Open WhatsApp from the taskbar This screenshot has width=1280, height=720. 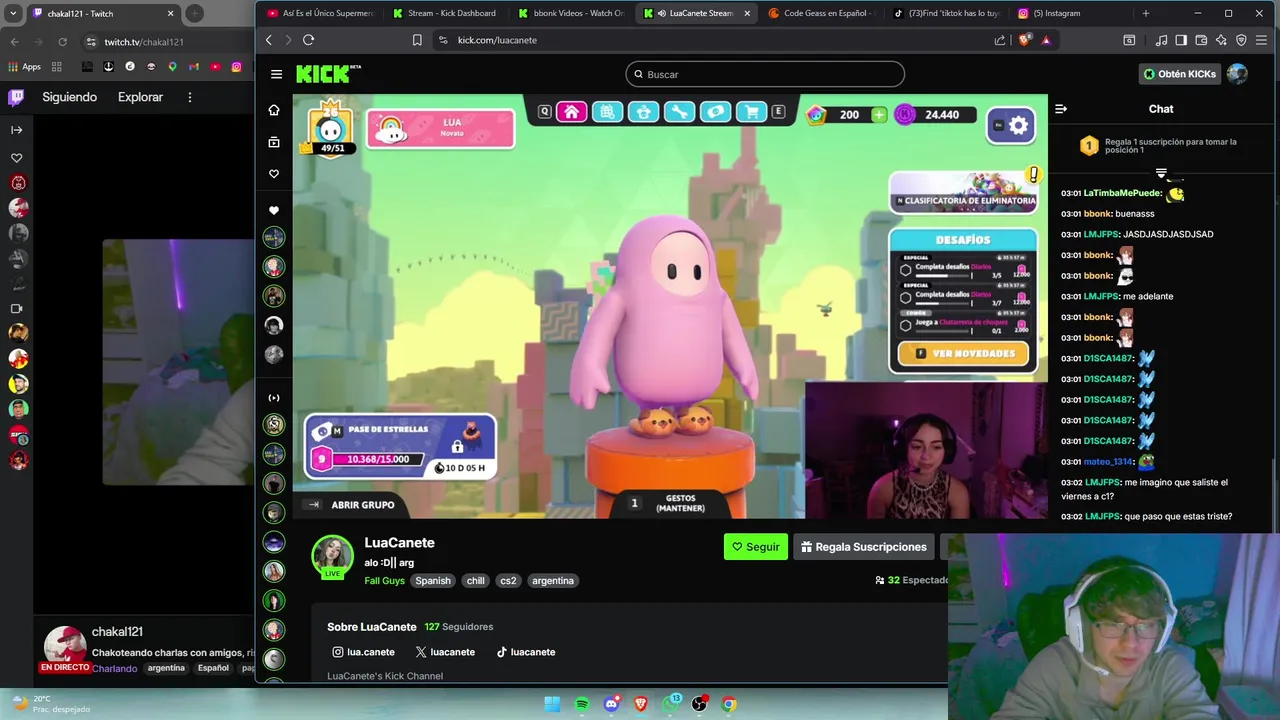[x=671, y=704]
